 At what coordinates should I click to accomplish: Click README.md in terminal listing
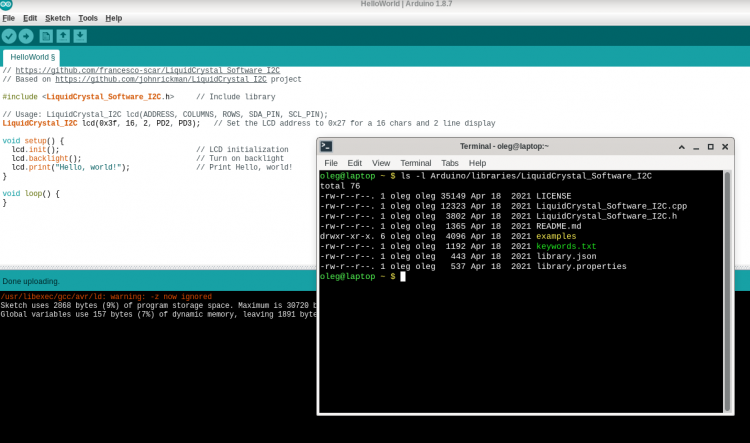tap(559, 226)
